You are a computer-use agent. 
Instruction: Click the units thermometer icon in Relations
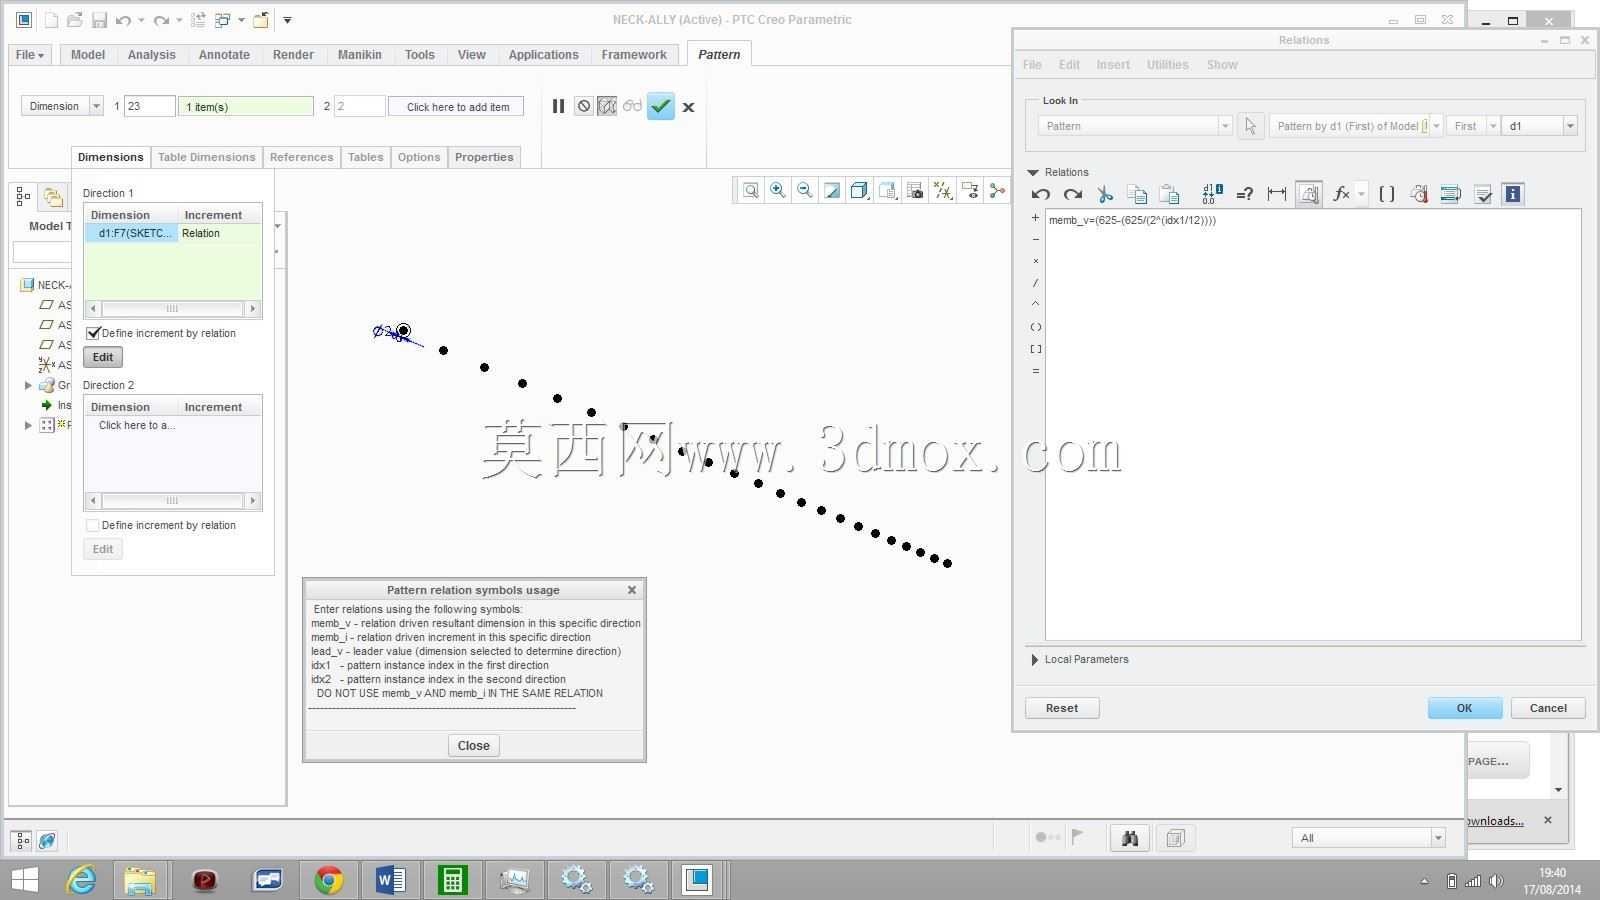pos(1419,194)
